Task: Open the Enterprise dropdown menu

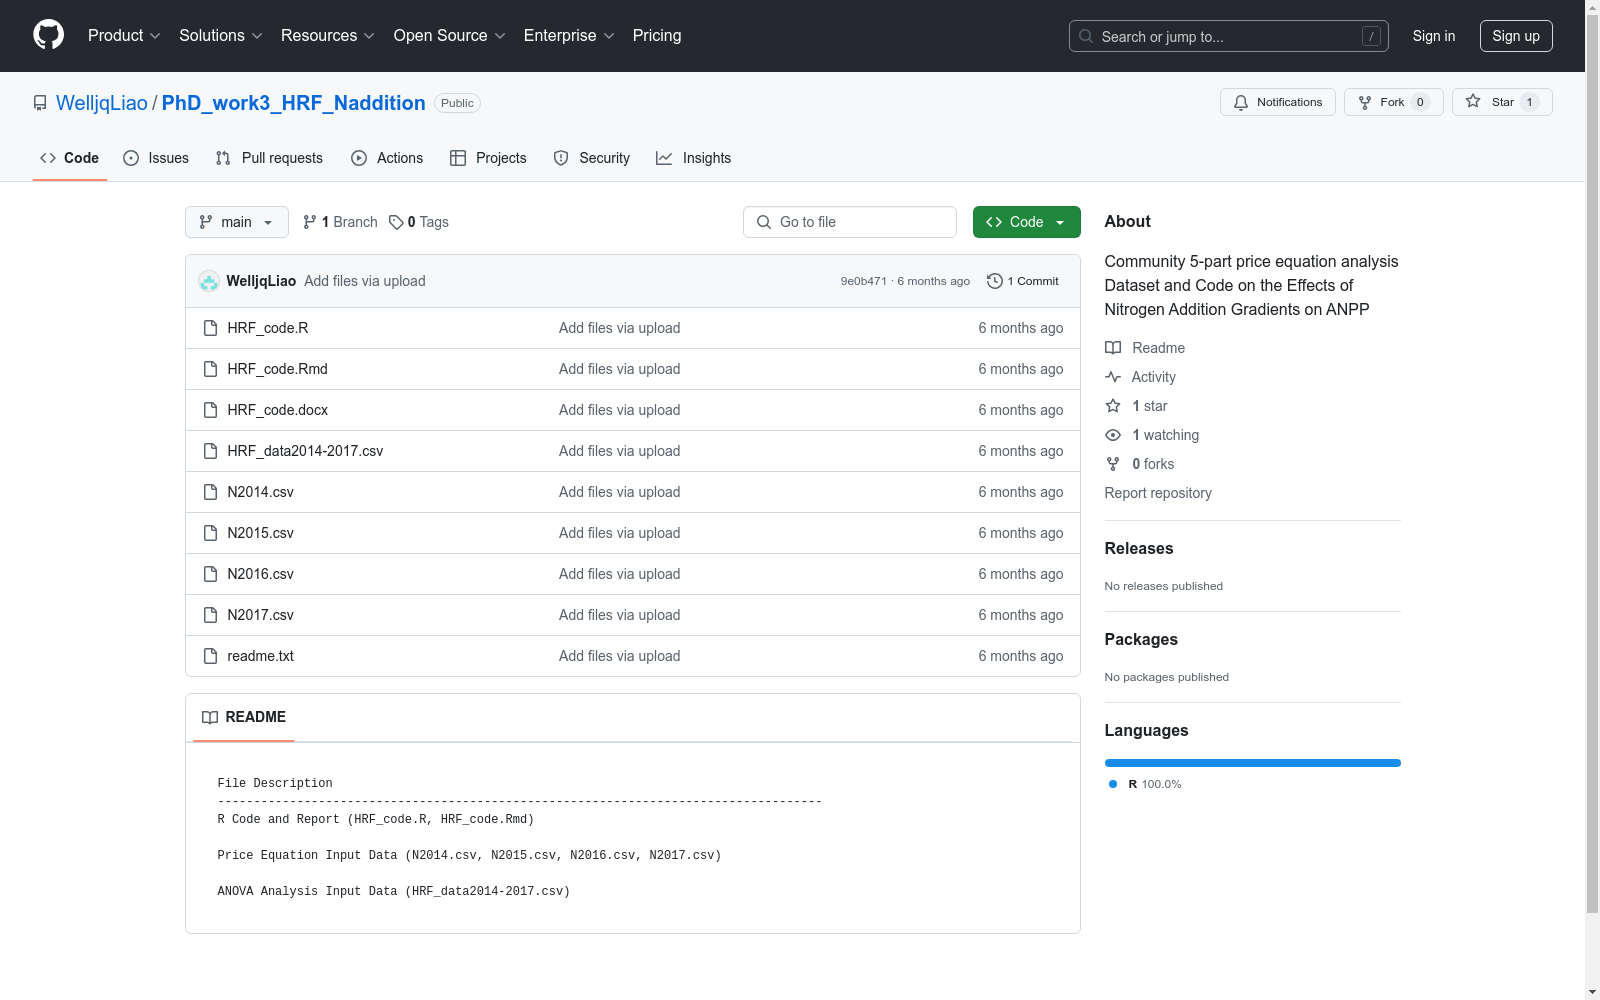Action: [569, 36]
